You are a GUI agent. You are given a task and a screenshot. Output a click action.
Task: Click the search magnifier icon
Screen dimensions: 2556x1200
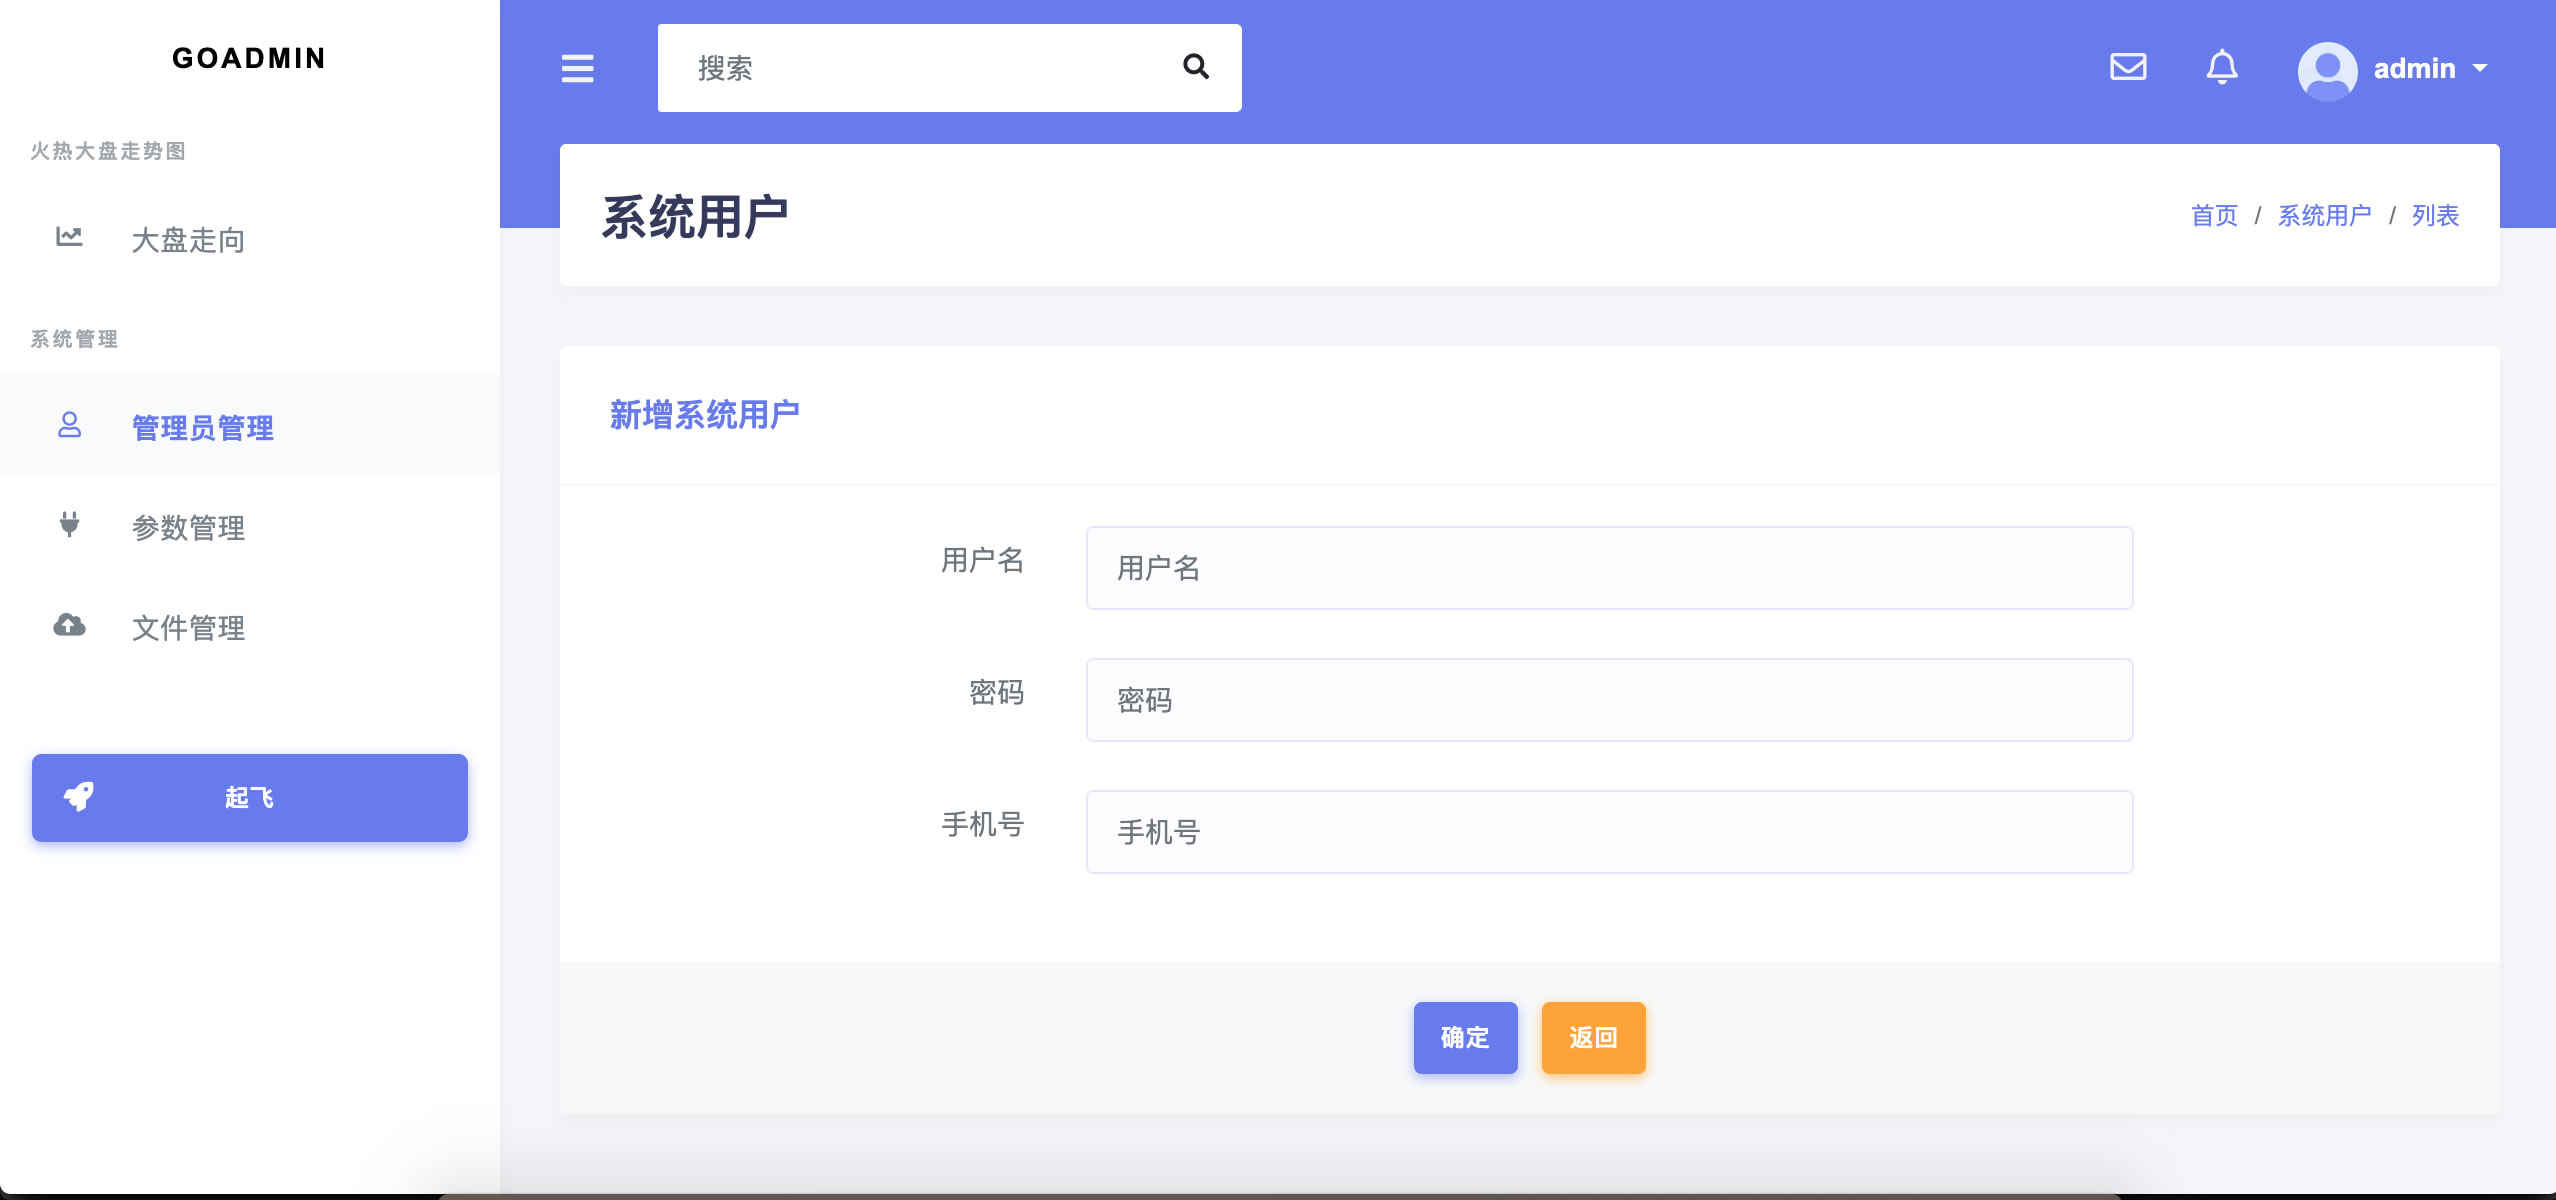(x=1195, y=67)
